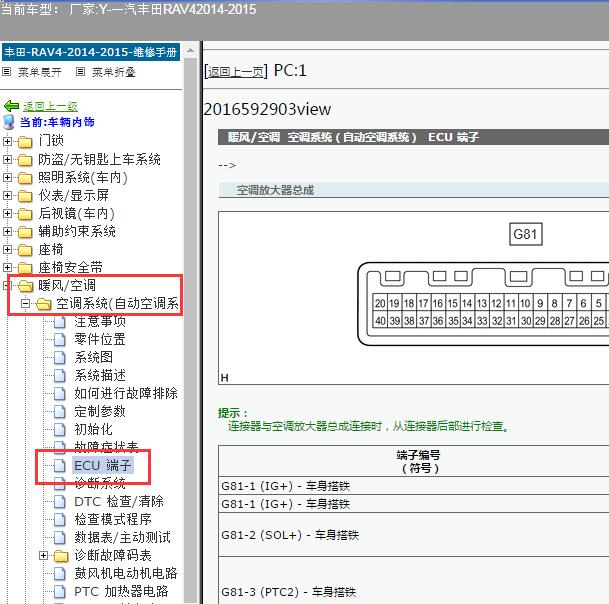Viewport: 609px width, 604px height.
Task: Click the DTC 检查/清除 page icon
Action: 59,501
